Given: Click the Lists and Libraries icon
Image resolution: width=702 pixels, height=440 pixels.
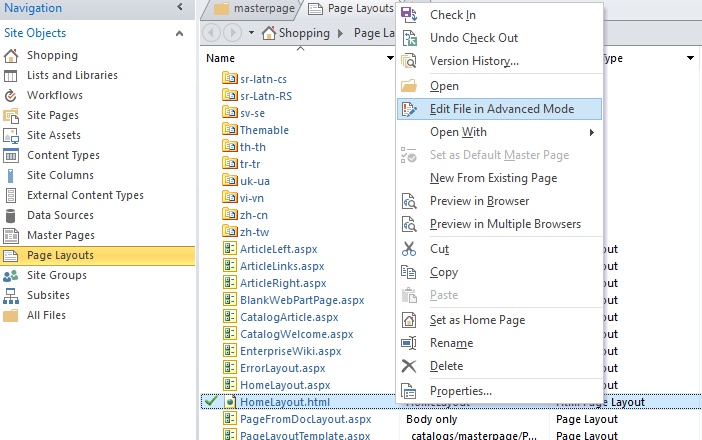Looking at the screenshot, I should 11,76.
